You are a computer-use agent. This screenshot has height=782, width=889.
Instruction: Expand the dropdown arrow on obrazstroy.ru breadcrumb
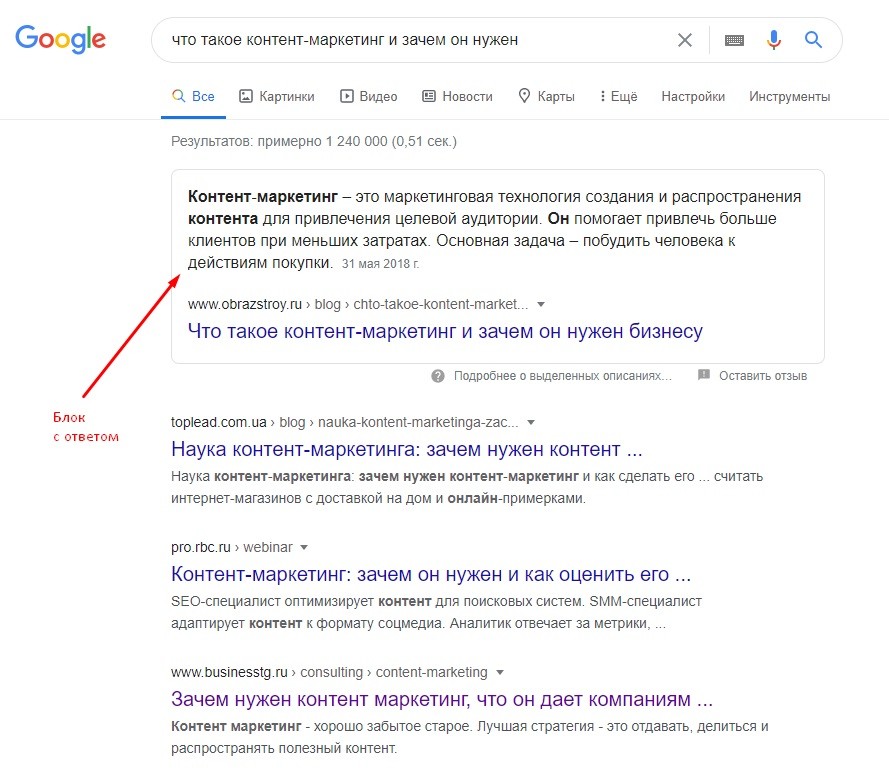pyautogui.click(x=541, y=303)
